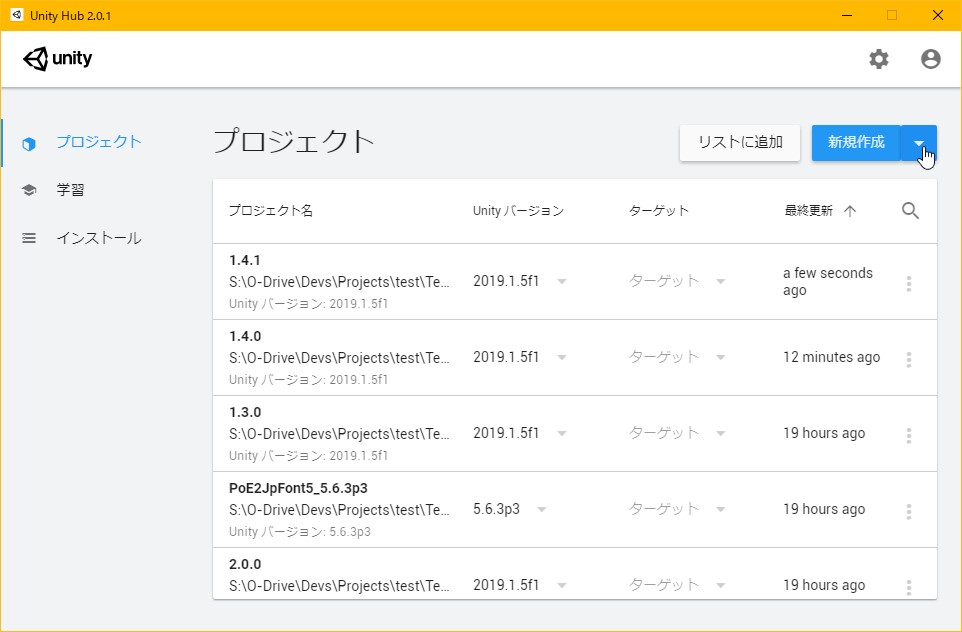Click the cube icon beside プロジェクト in sidebar

coord(29,144)
